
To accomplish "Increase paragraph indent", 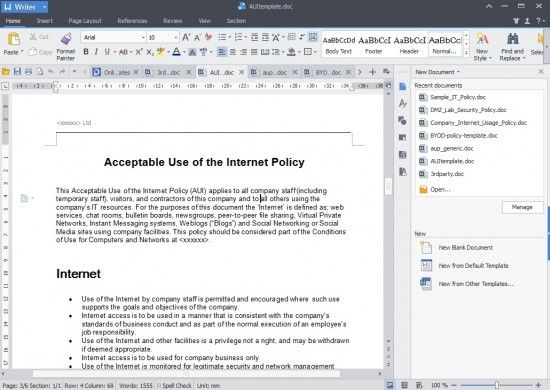I will tap(266, 37).
